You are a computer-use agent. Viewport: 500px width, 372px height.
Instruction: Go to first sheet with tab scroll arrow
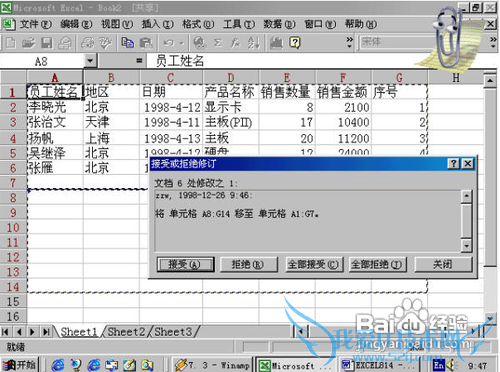5,332
